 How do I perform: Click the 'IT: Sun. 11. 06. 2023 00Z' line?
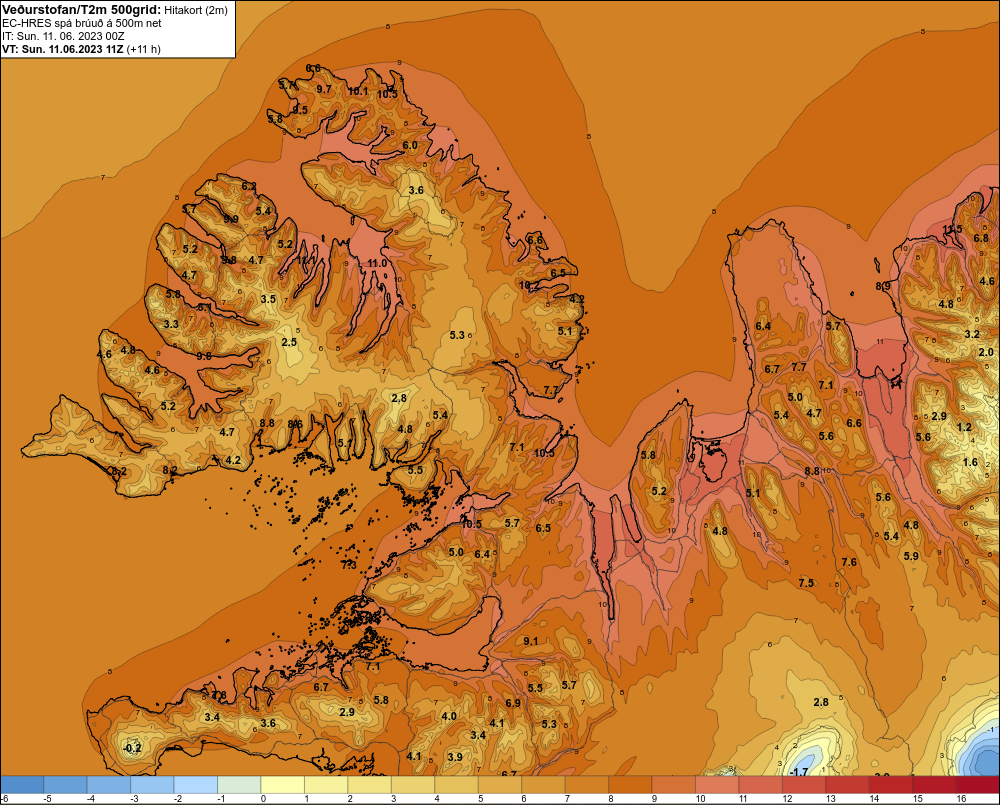[x=63, y=36]
